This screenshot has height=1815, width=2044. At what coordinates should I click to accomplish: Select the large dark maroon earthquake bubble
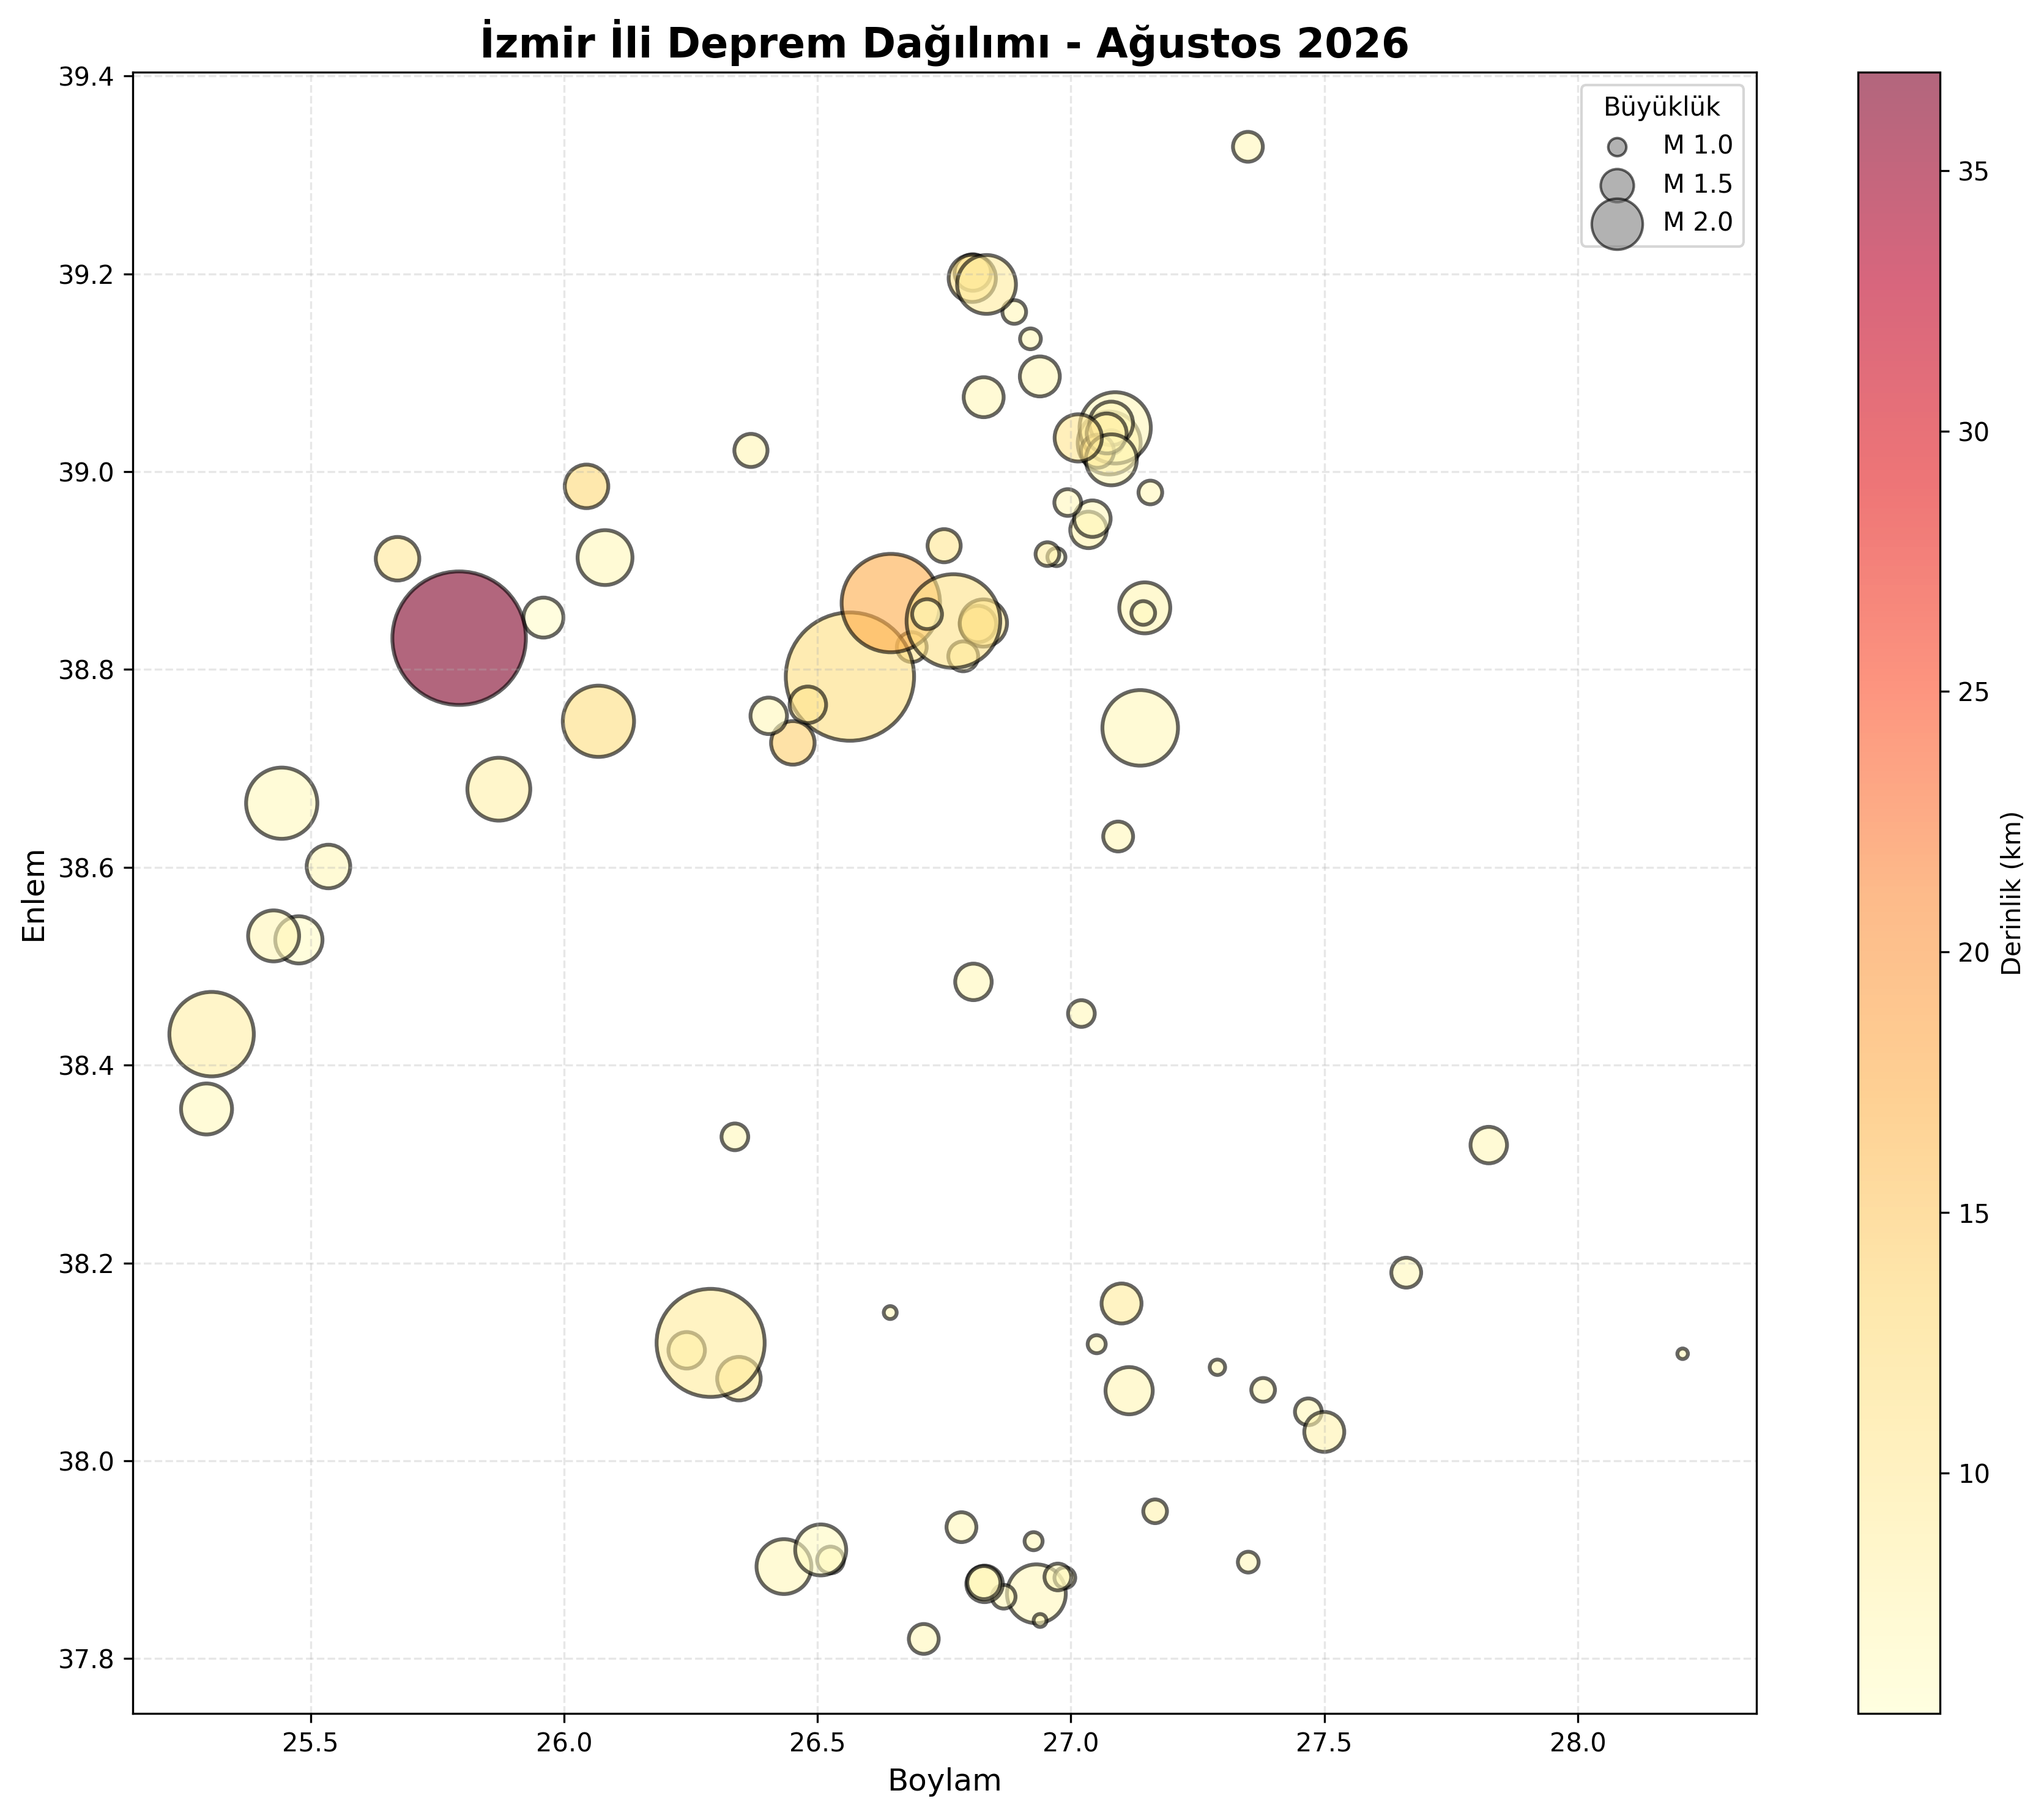tap(459, 638)
